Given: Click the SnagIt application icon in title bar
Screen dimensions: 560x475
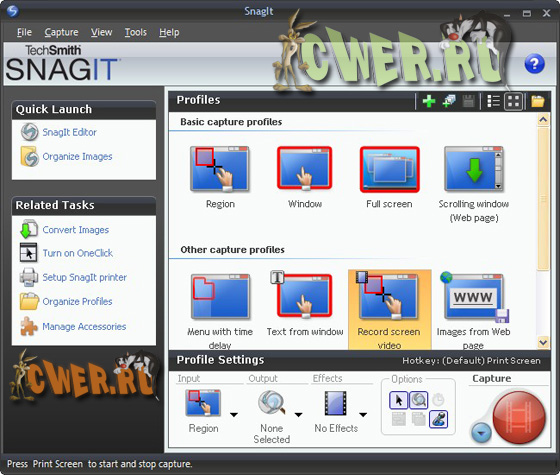Looking at the screenshot, I should point(12,11).
